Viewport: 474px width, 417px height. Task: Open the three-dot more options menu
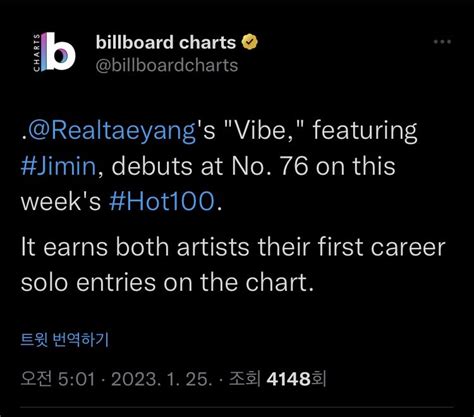click(442, 42)
